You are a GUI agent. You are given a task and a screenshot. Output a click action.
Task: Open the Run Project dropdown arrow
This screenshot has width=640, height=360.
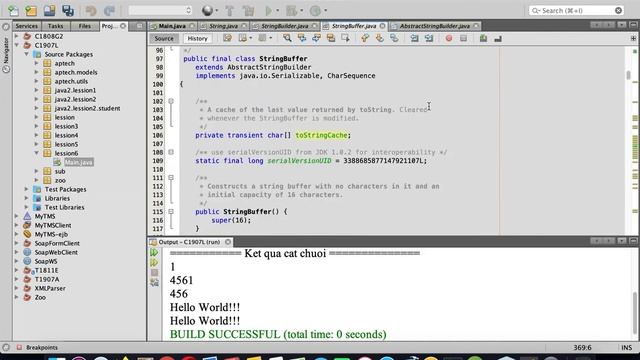(x=278, y=11)
